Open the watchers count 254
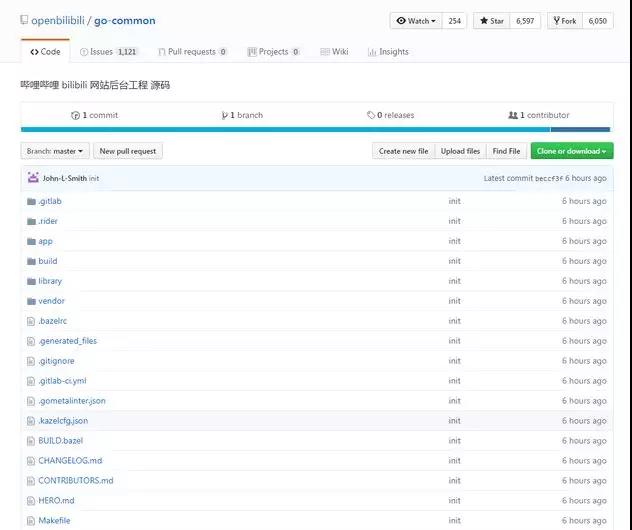The width and height of the screenshot is (632, 530). pyautogui.click(x=454, y=21)
